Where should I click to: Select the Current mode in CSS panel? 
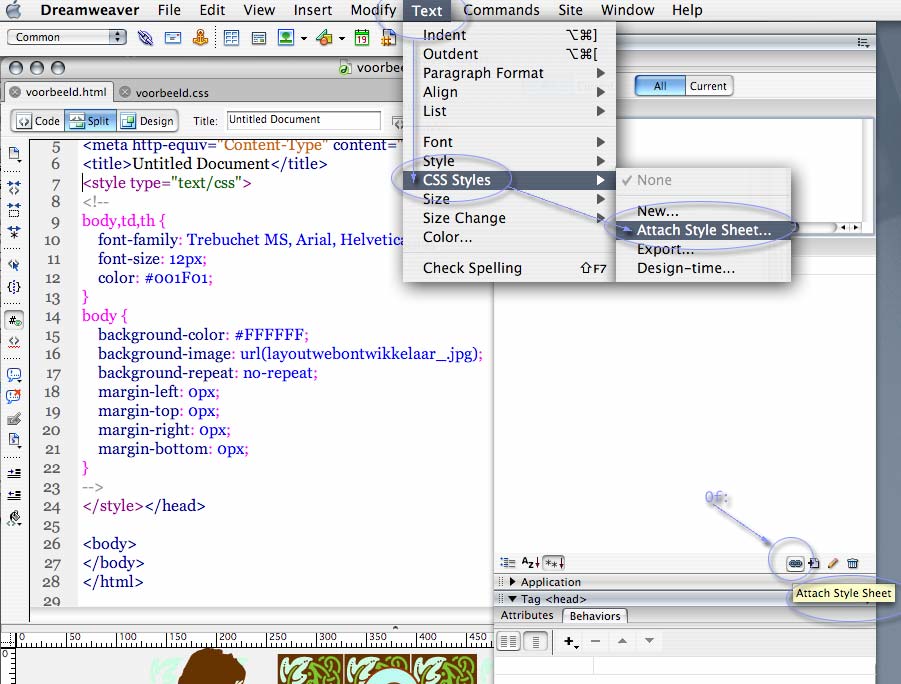click(709, 86)
